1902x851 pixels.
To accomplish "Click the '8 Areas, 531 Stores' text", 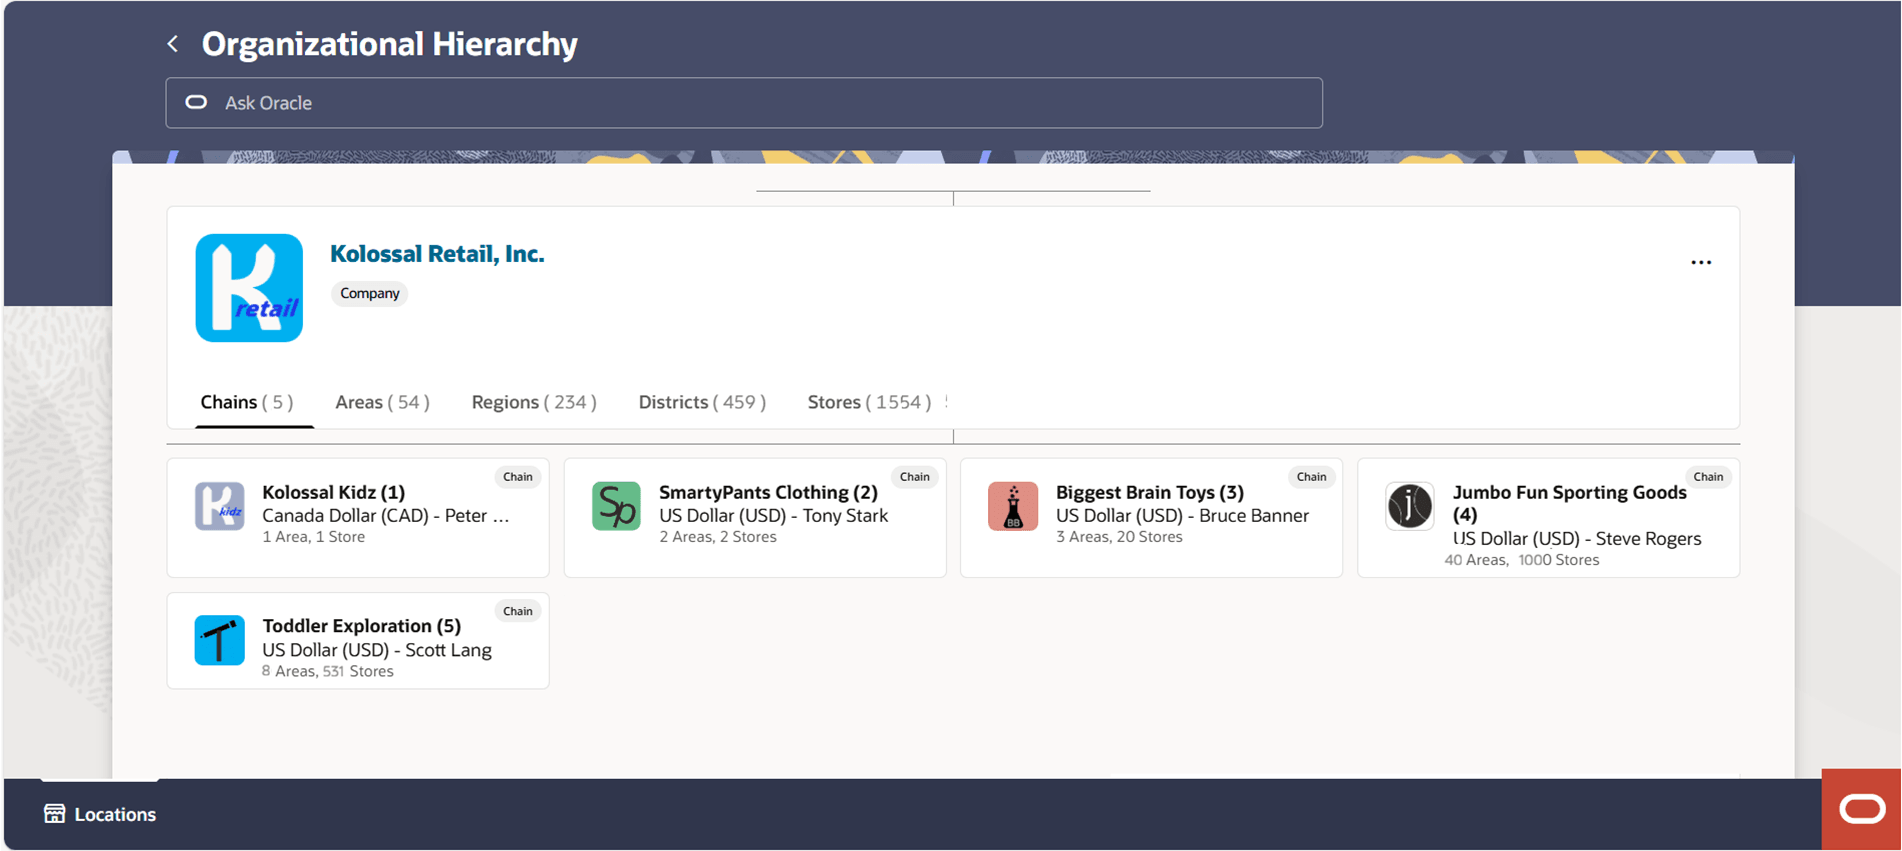I will click(328, 671).
